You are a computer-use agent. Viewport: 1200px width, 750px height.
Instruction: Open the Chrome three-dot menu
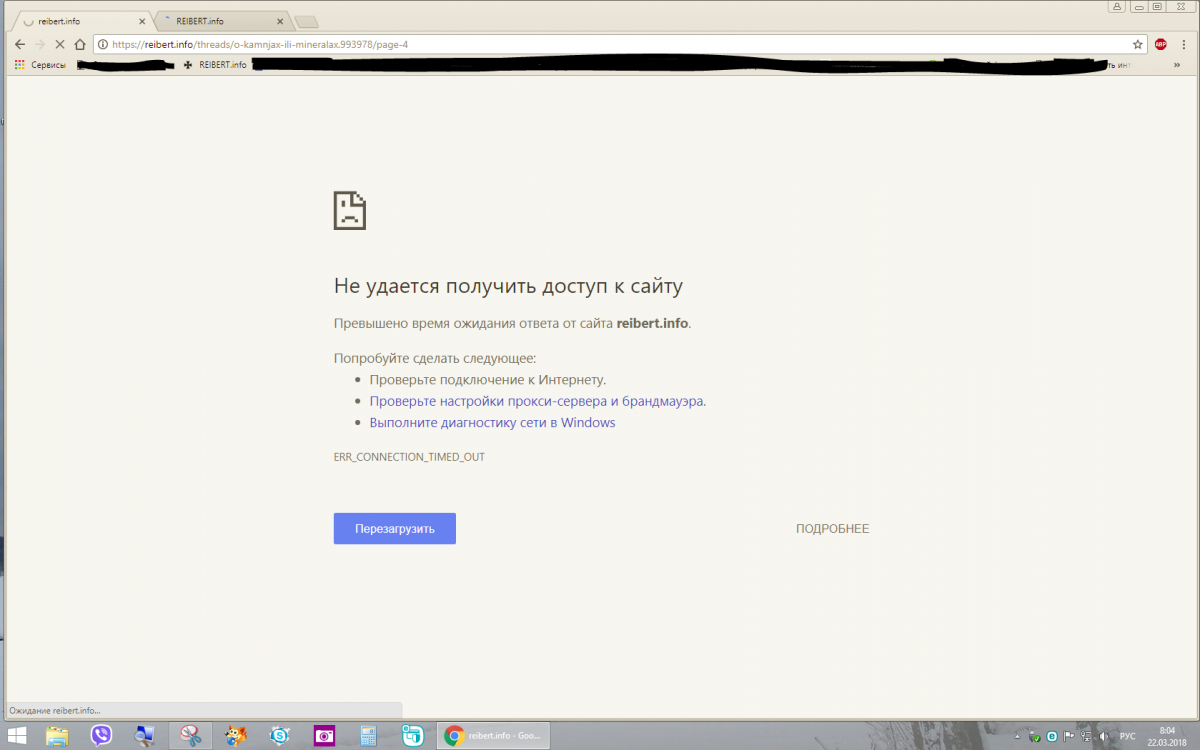tap(1183, 44)
